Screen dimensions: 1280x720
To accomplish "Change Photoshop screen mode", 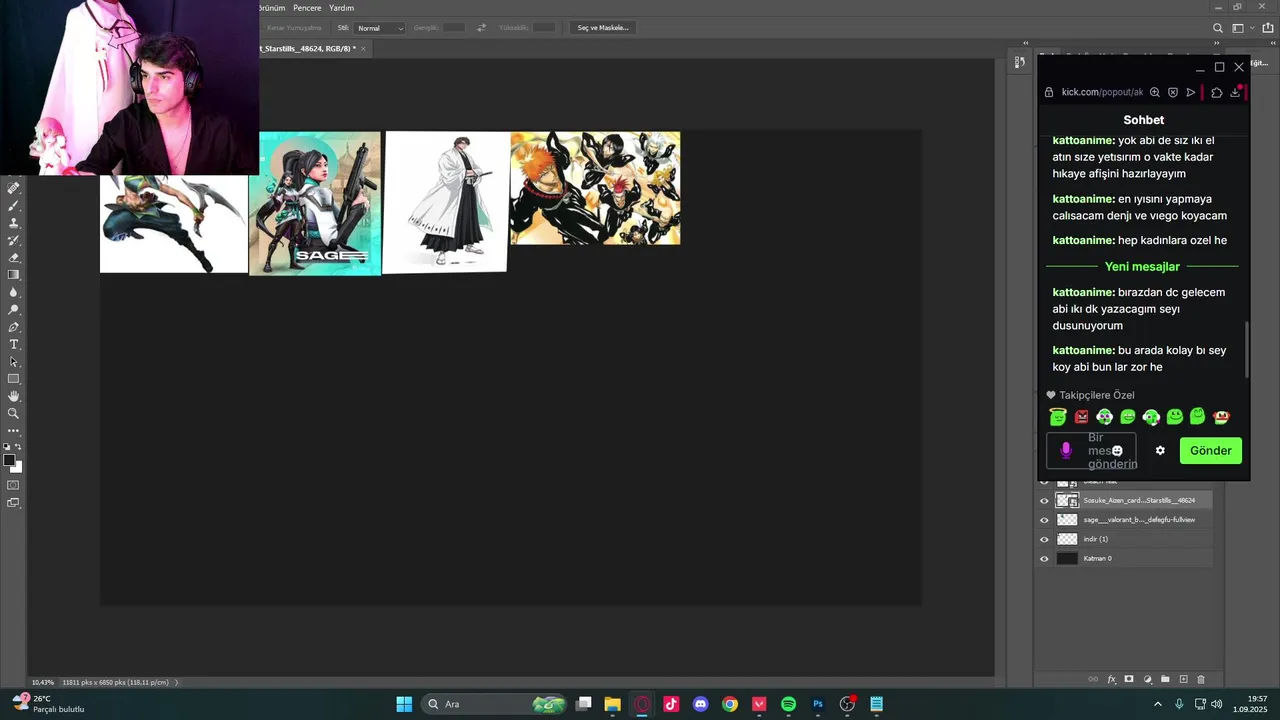I will 14,503.
